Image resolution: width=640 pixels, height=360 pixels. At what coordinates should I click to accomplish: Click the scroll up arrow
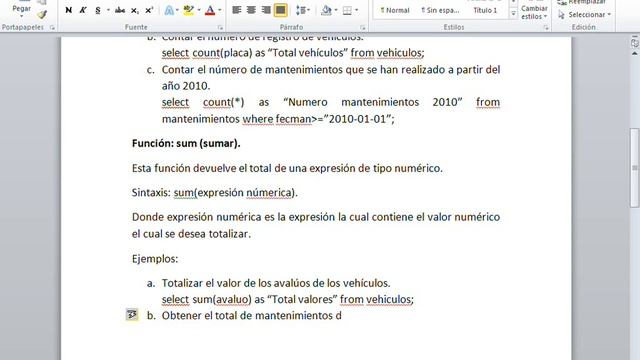[635, 54]
